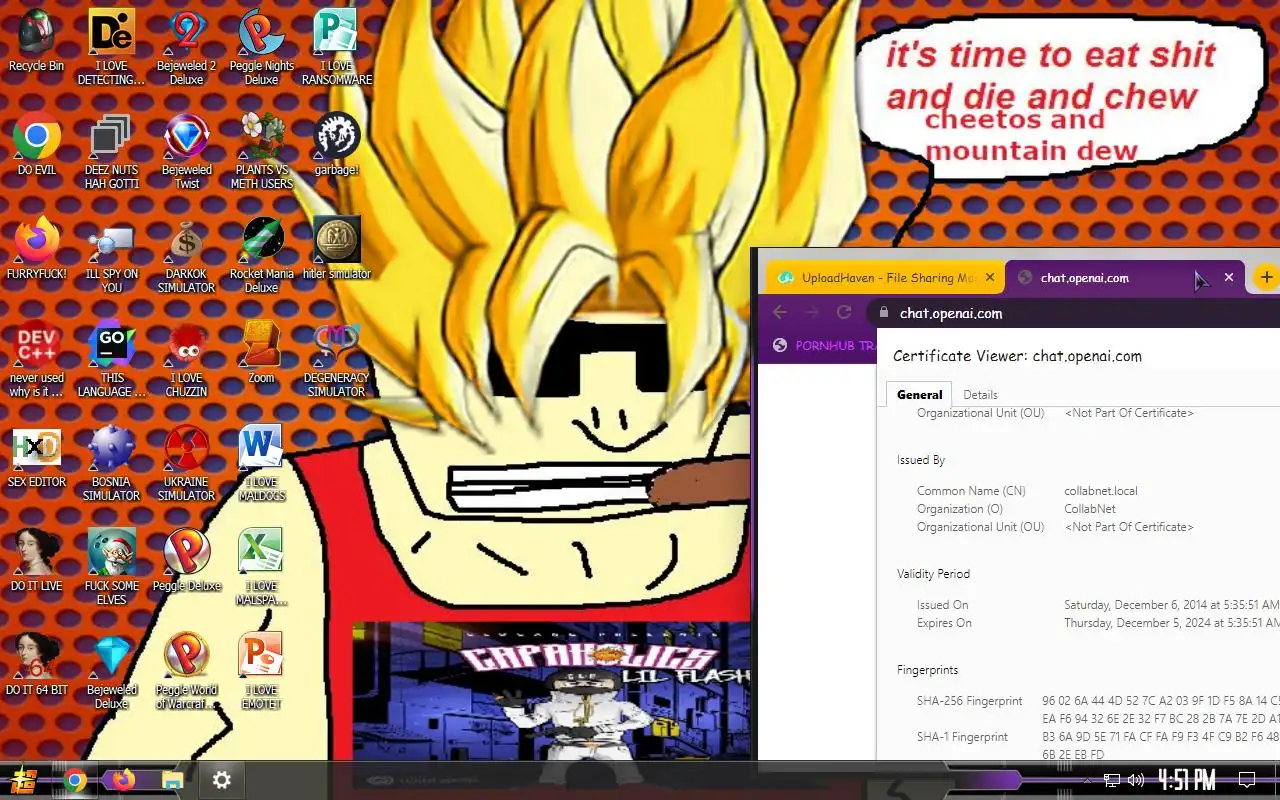Screen dimensions: 1280x800
Task: Select the 'garbage!' desktop icon
Action: pyautogui.click(x=336, y=144)
